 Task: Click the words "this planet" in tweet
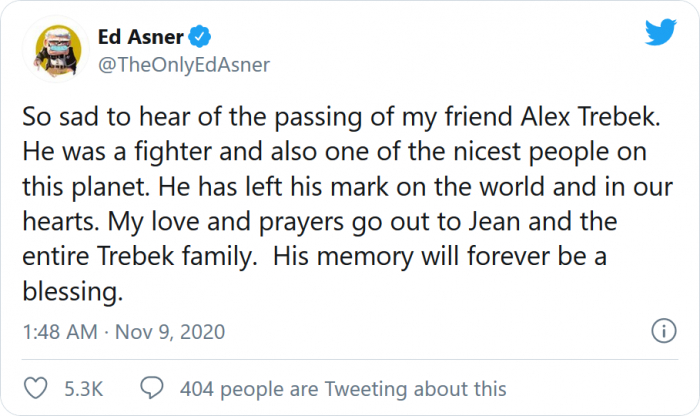(82, 188)
